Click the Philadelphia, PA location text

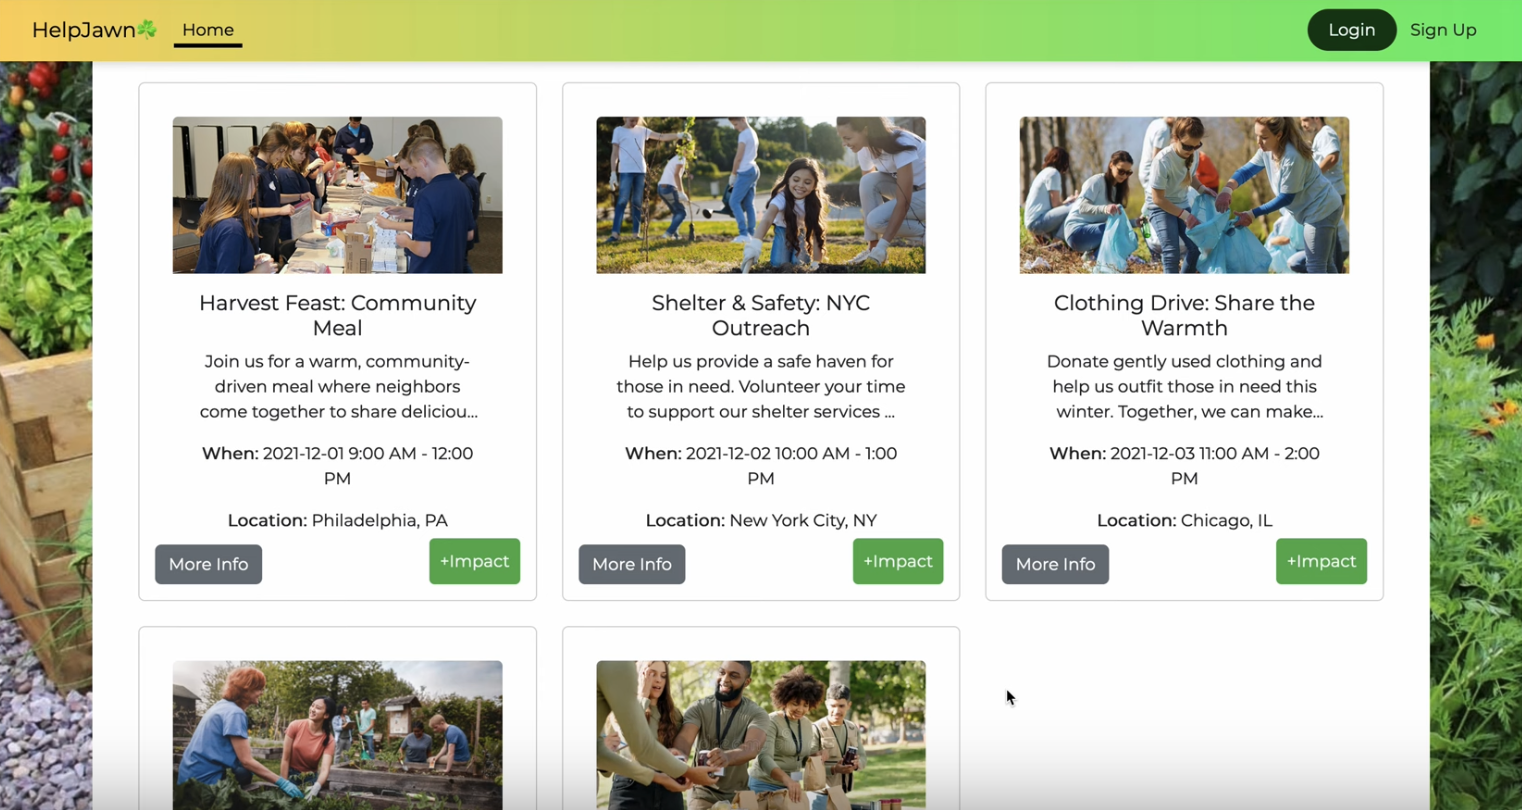380,520
